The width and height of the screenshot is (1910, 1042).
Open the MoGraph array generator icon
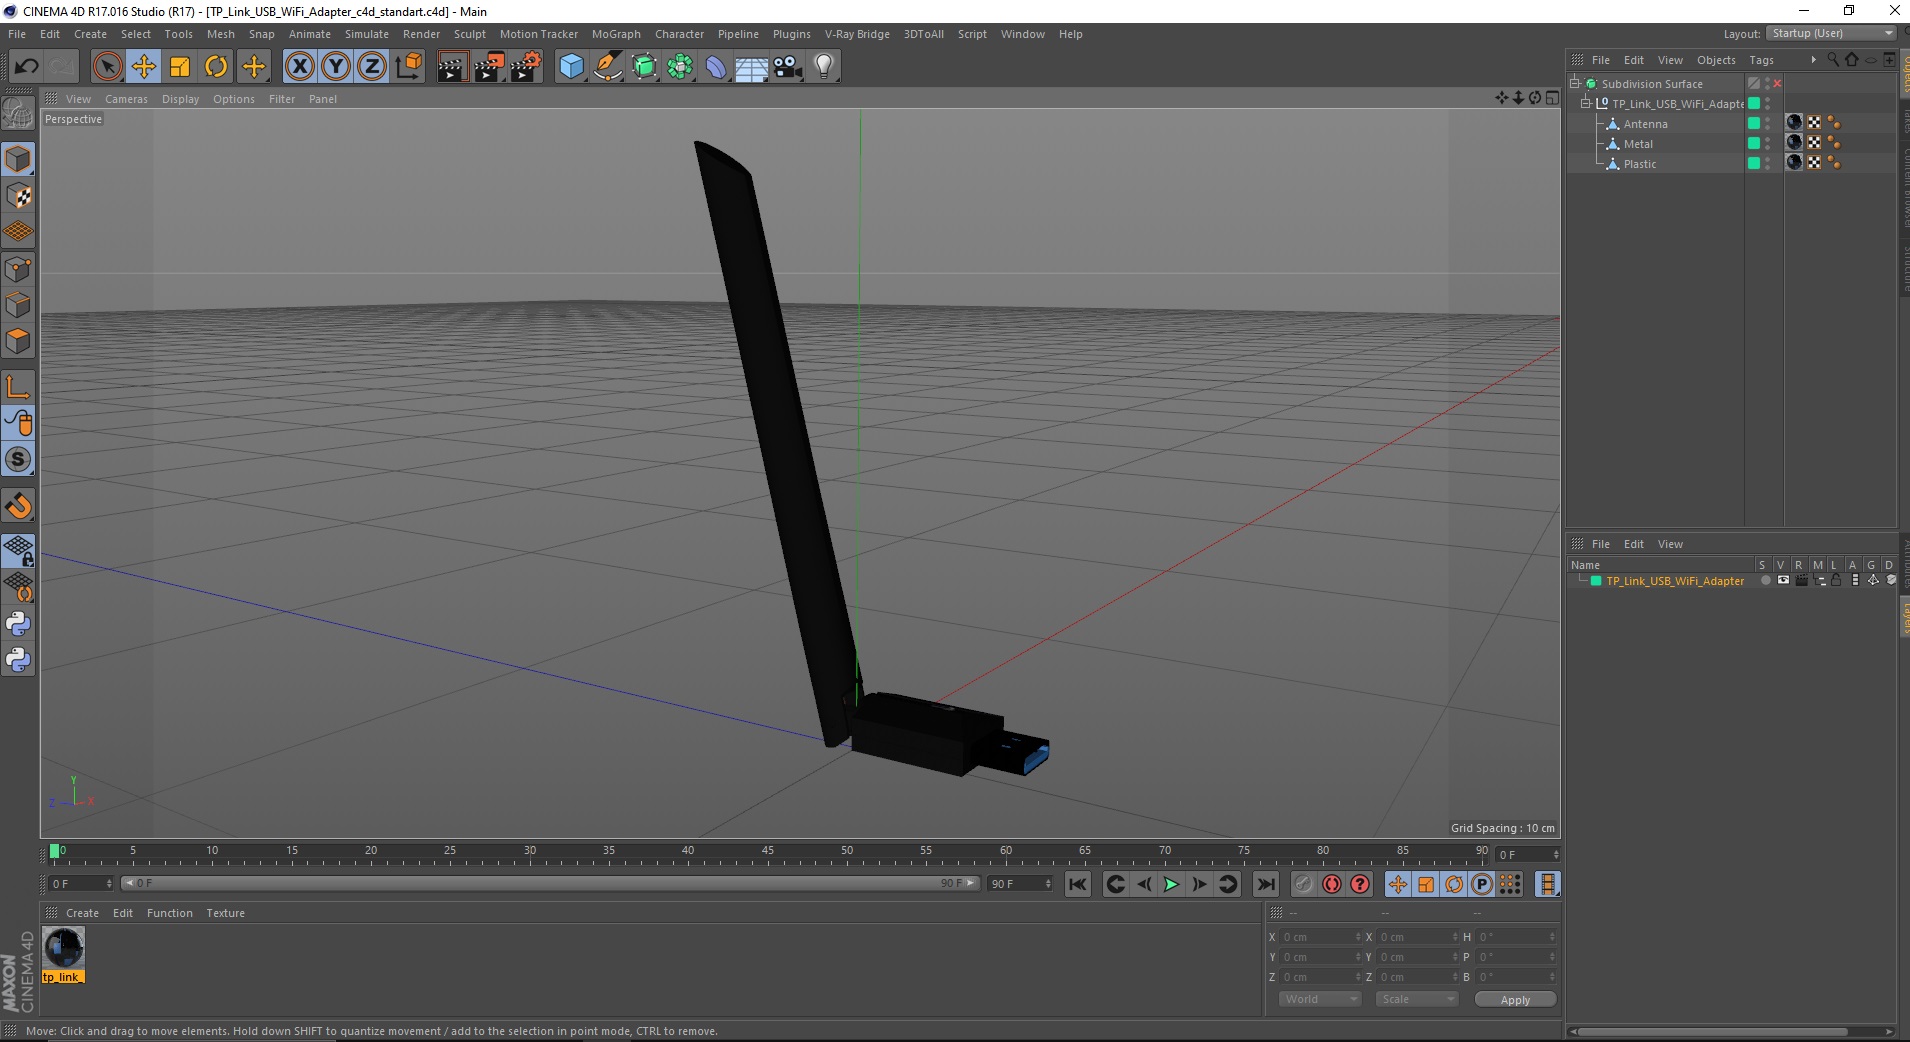click(x=680, y=67)
